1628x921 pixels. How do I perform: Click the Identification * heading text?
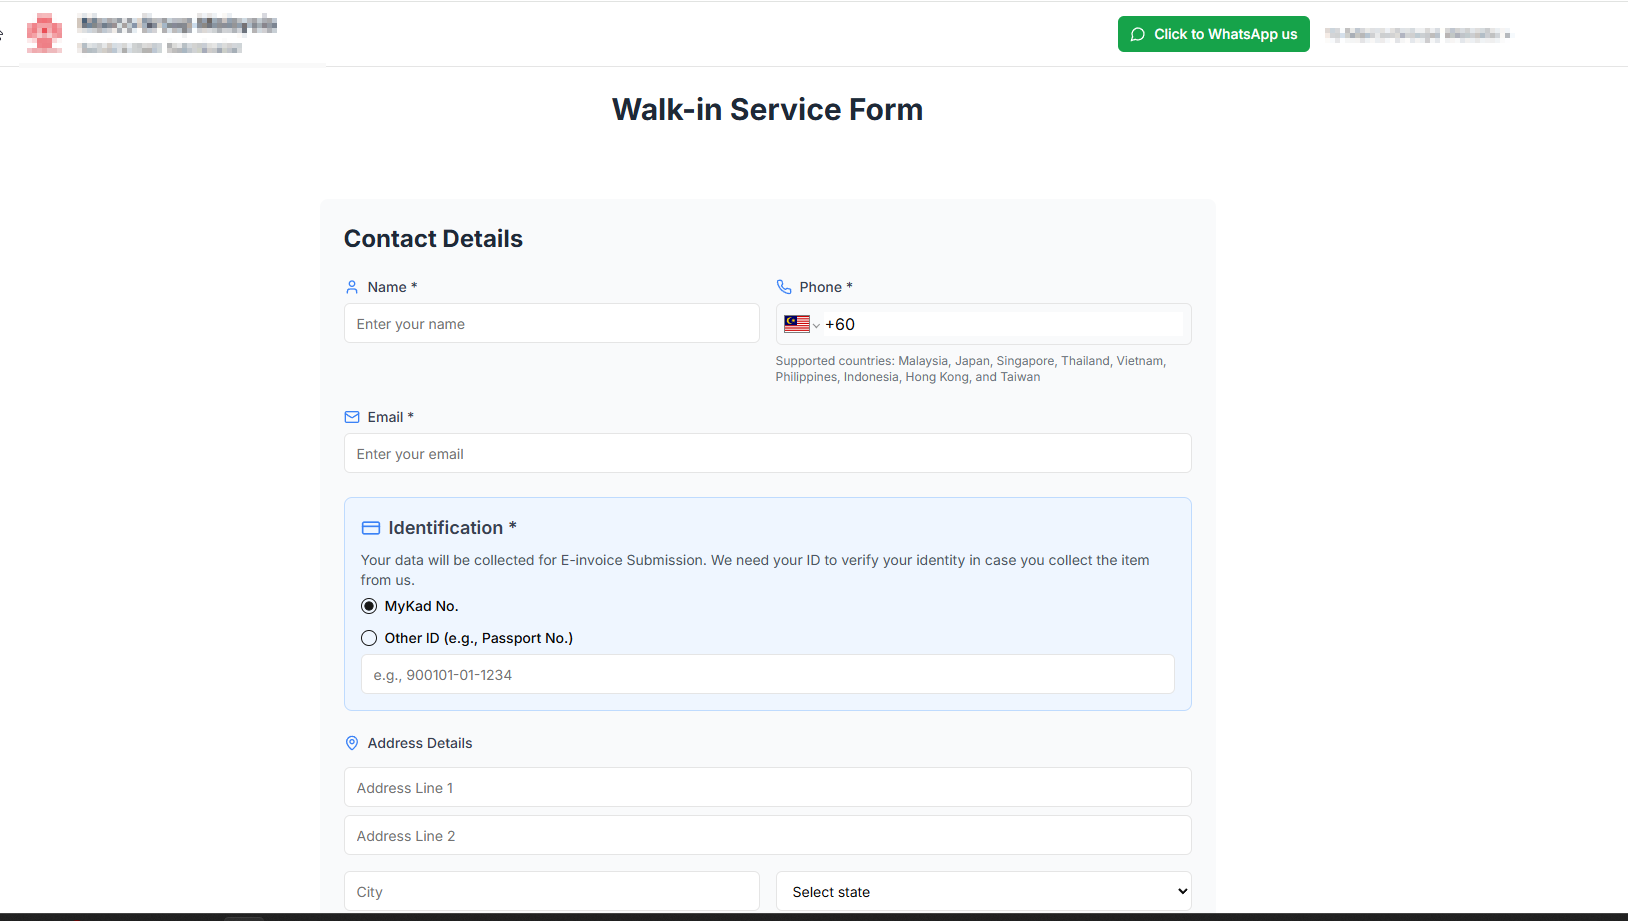click(453, 528)
